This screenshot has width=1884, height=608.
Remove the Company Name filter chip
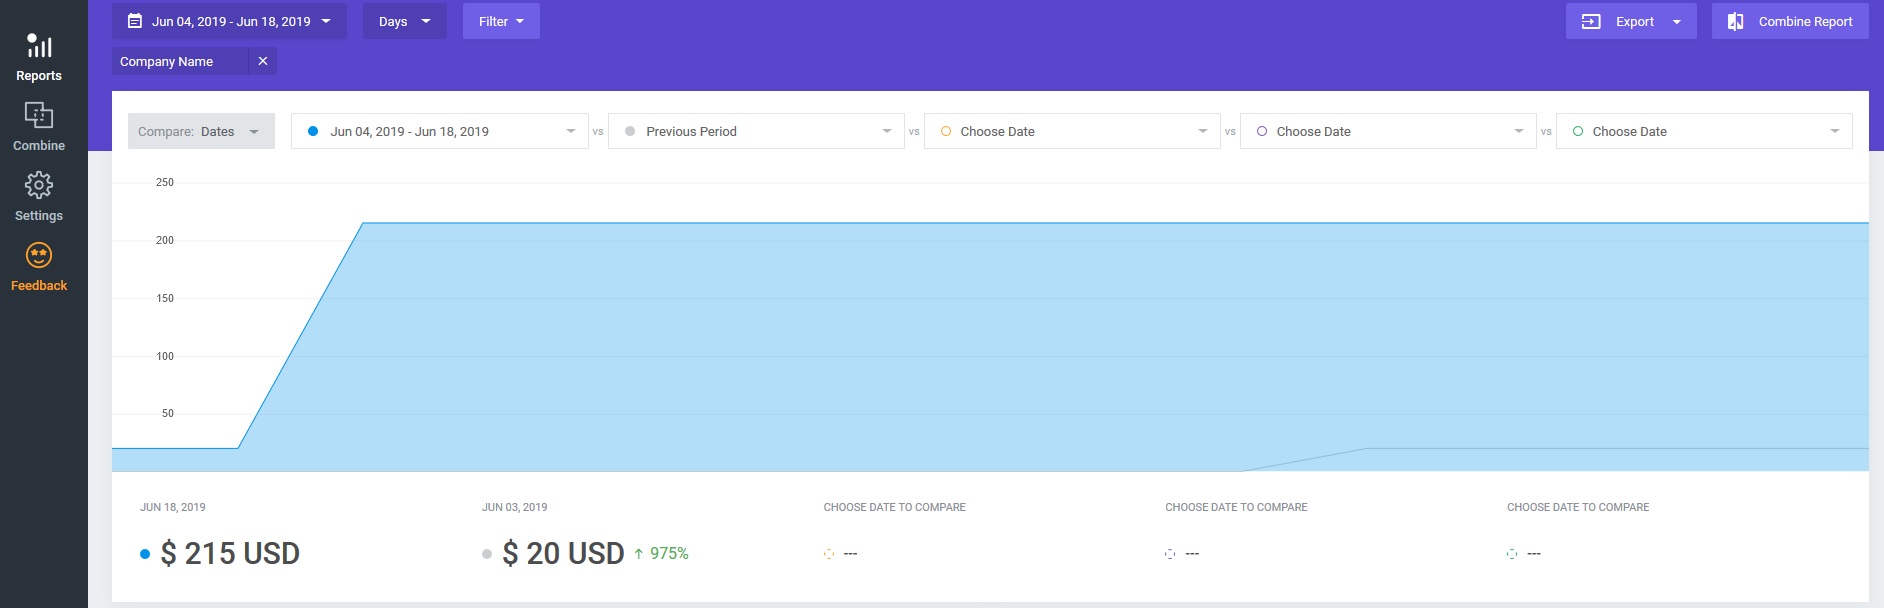pos(263,61)
